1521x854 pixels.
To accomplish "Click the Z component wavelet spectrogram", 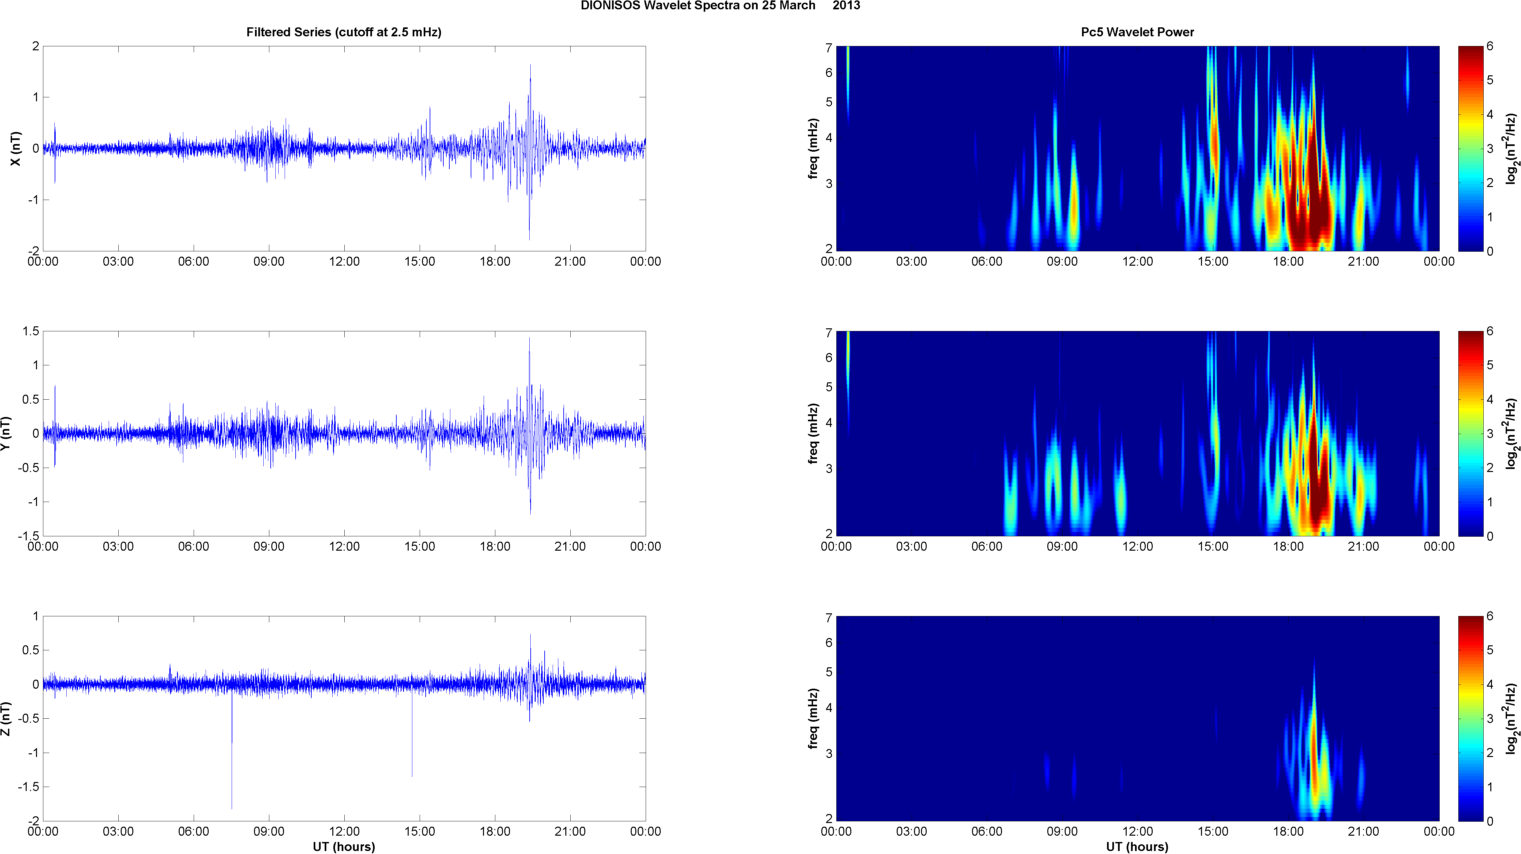I will 1137,719.
